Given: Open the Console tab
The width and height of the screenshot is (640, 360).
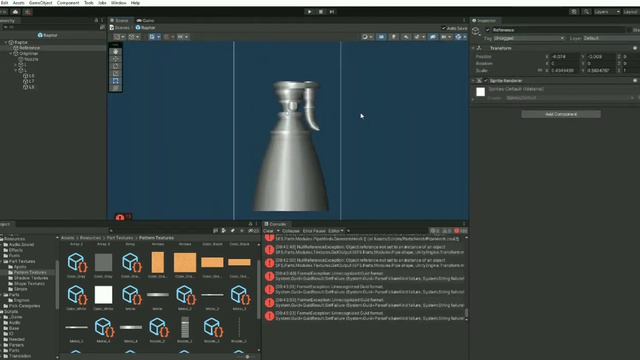Looking at the screenshot, I should [x=276, y=224].
